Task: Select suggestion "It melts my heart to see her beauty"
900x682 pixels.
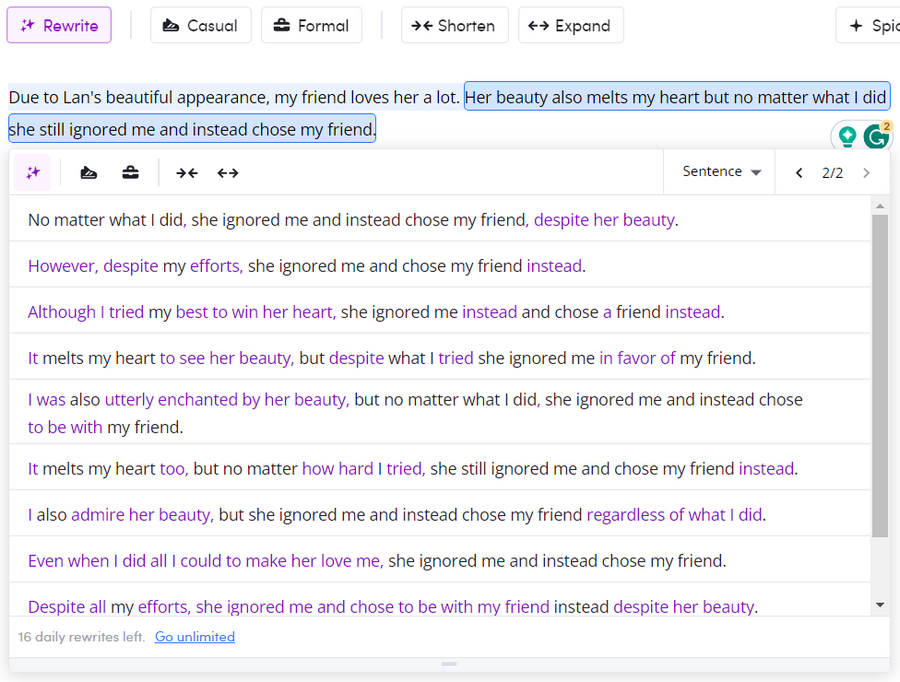Action: coord(440,358)
